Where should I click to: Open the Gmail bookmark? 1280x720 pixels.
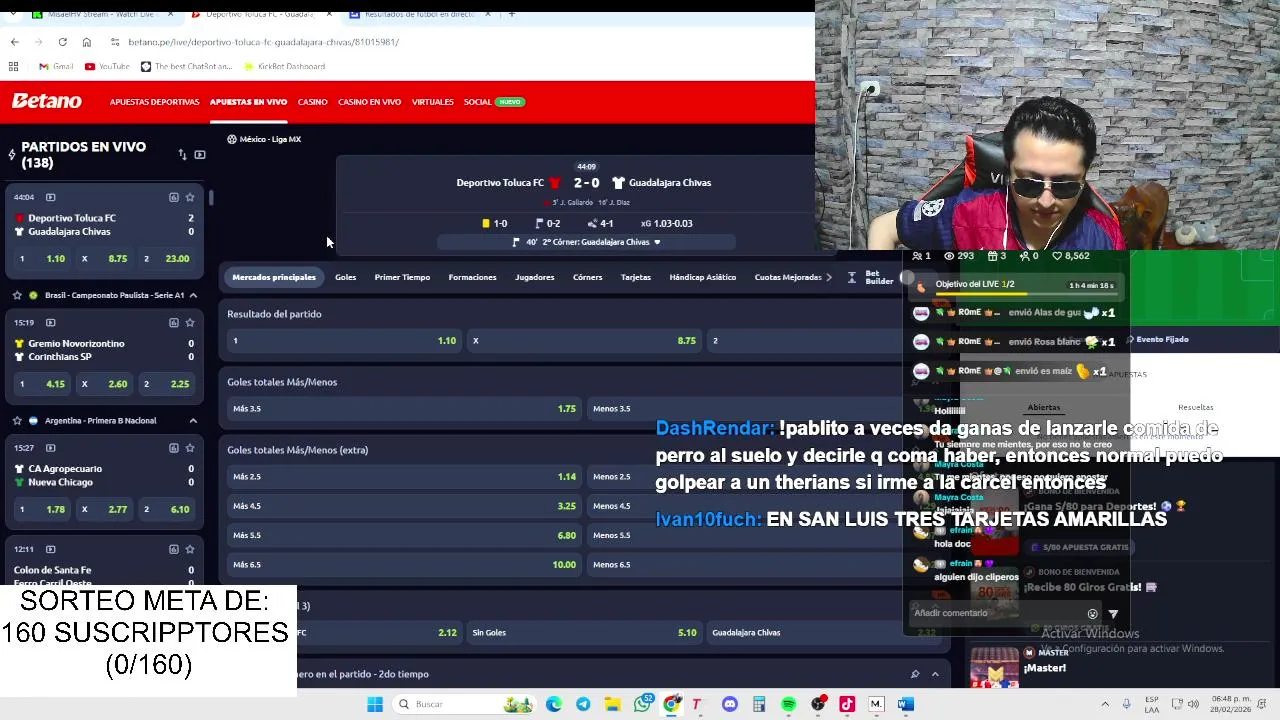[56, 66]
